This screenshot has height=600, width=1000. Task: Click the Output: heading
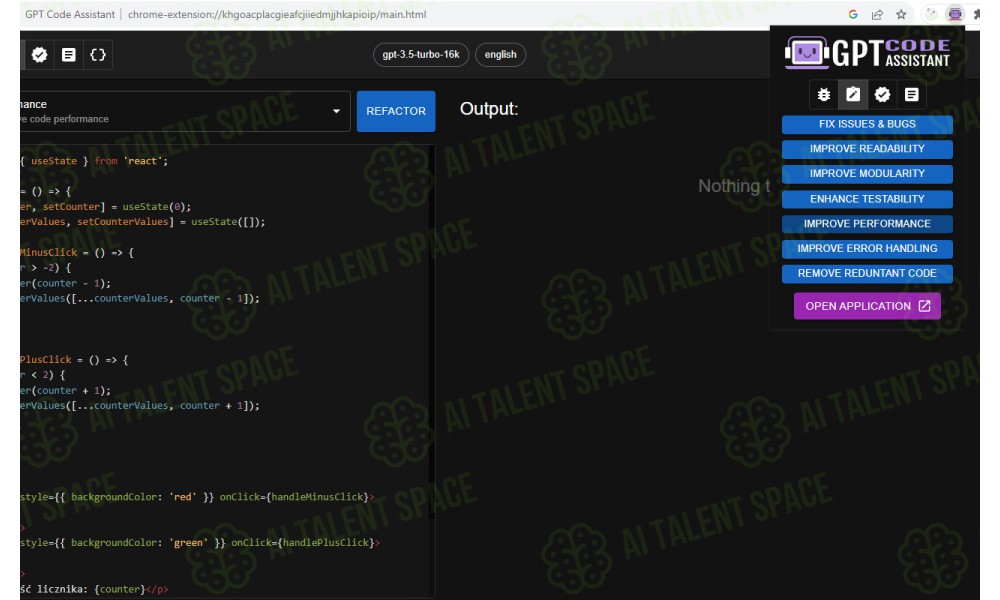[x=489, y=109]
